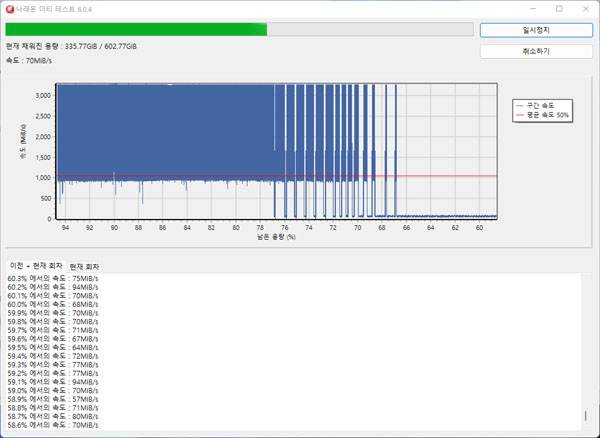Click the 남은 용량 (%) axis label

click(276, 237)
